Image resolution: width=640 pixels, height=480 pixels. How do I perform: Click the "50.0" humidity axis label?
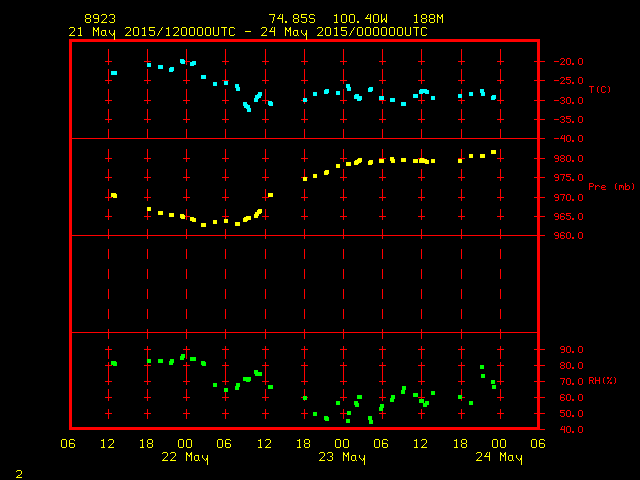(x=571, y=413)
